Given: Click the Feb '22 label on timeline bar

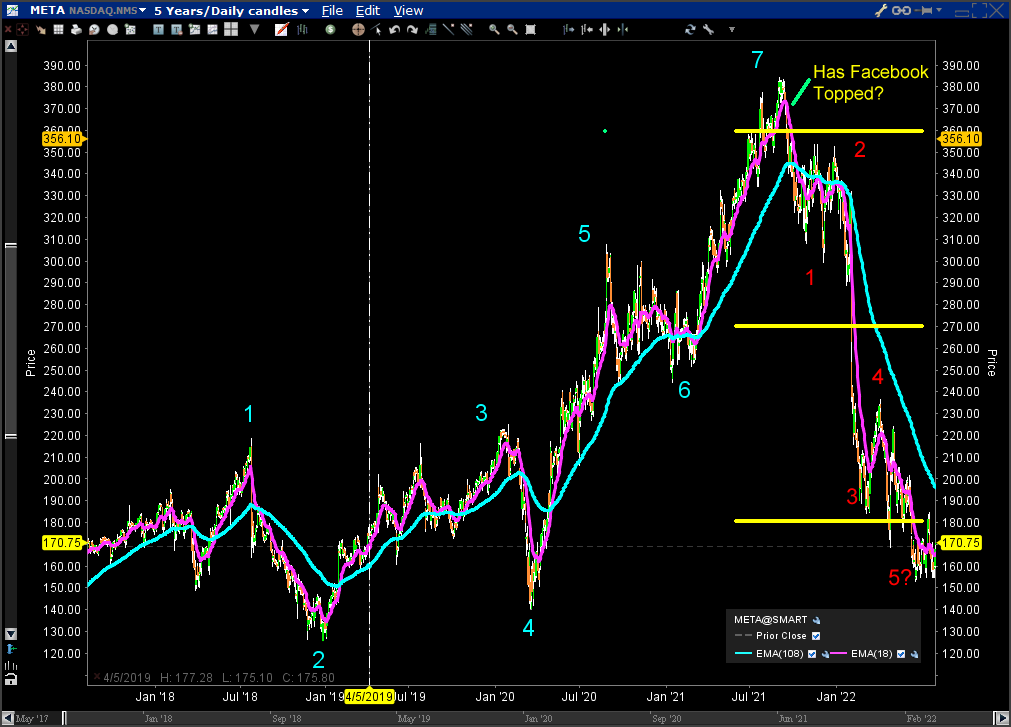Looking at the screenshot, I should click(x=921, y=719).
